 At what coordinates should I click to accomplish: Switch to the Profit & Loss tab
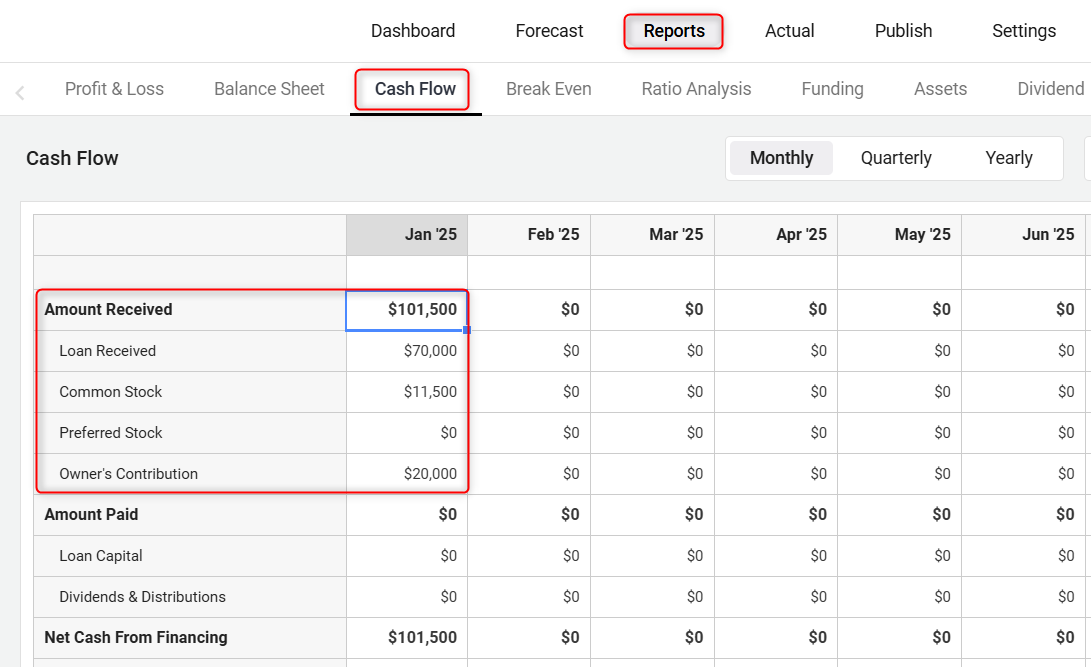coord(114,89)
